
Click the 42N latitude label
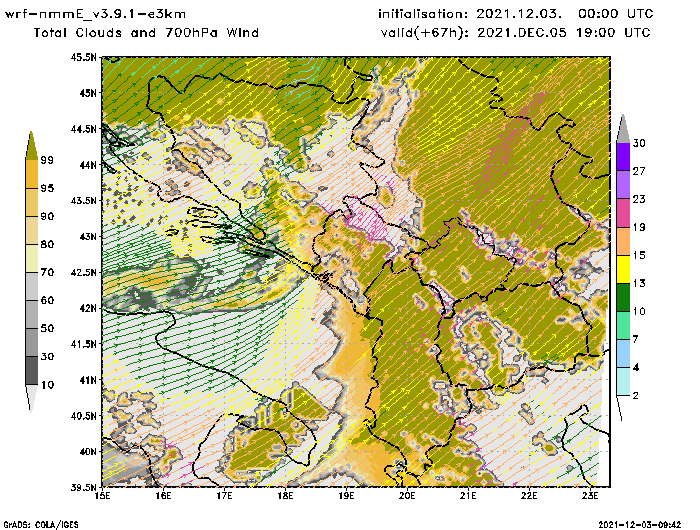point(88,308)
